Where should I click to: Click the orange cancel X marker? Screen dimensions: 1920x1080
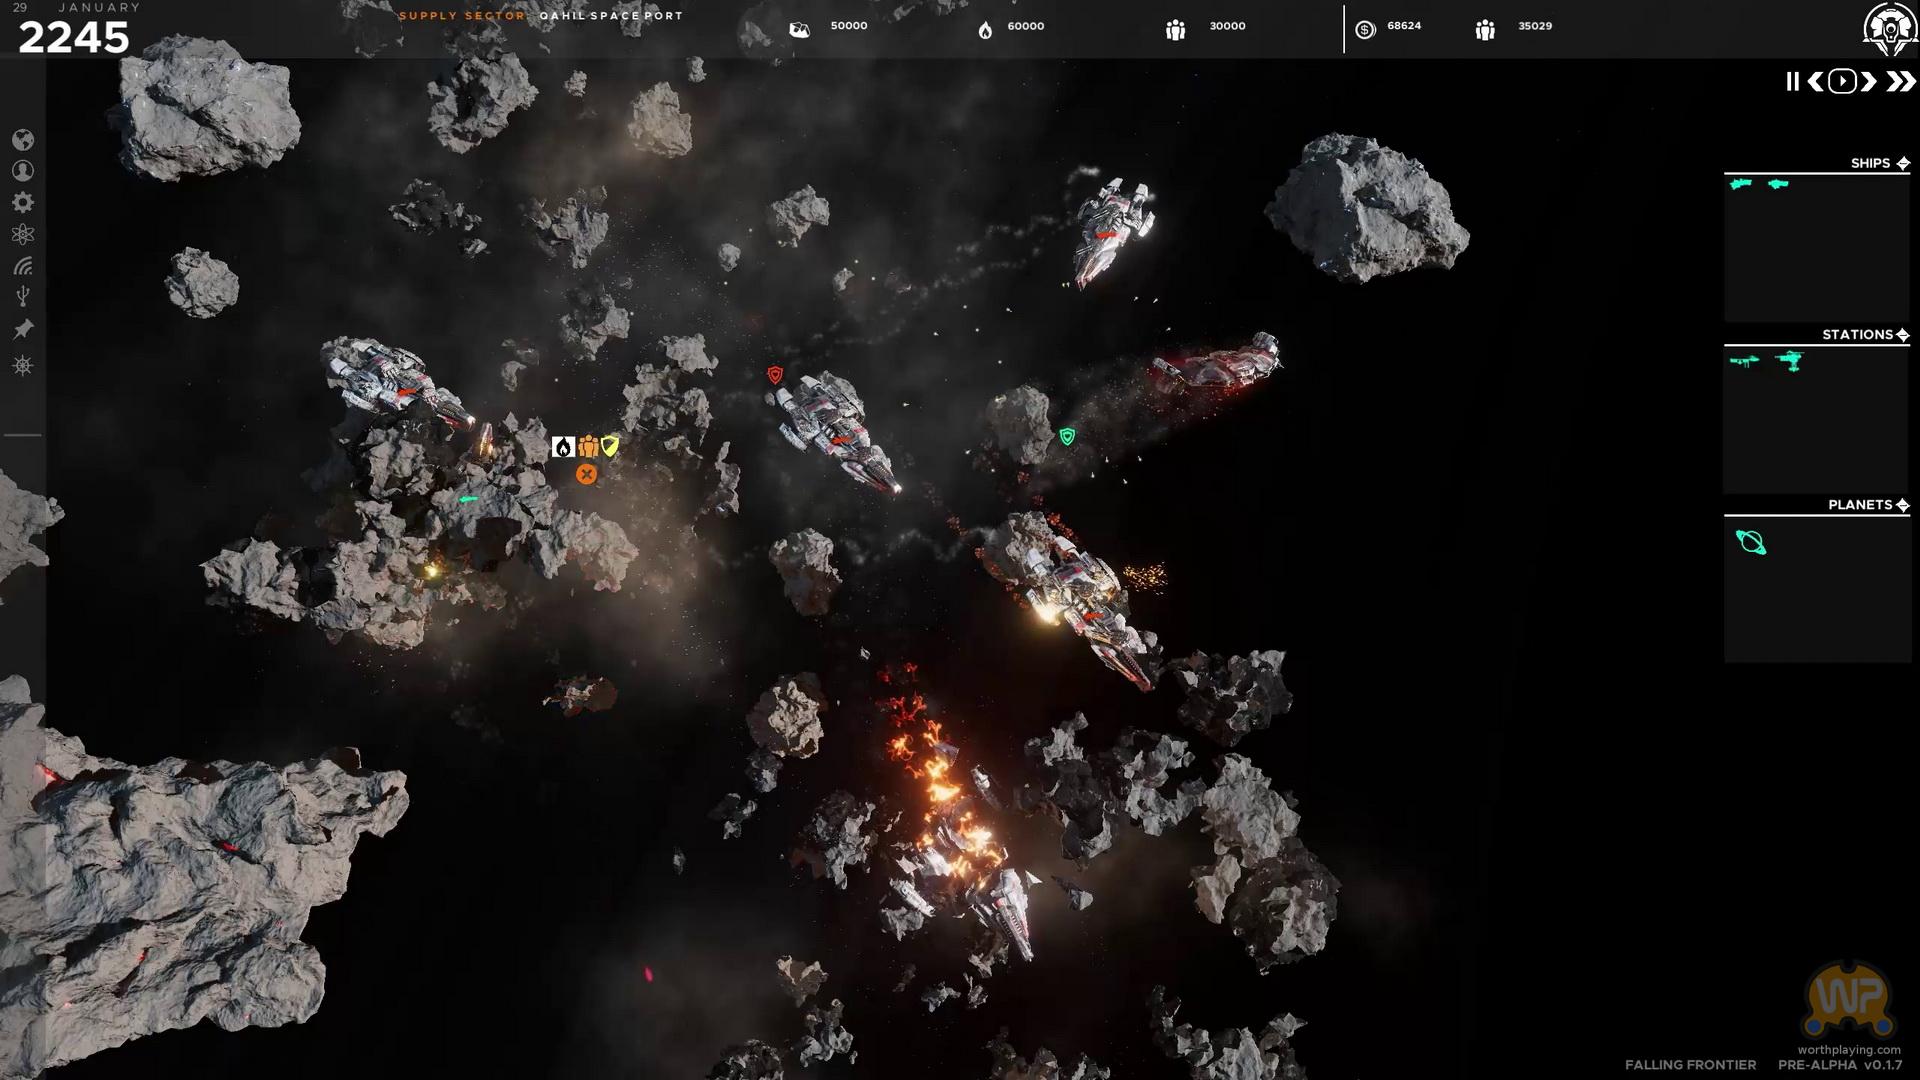[x=587, y=474]
